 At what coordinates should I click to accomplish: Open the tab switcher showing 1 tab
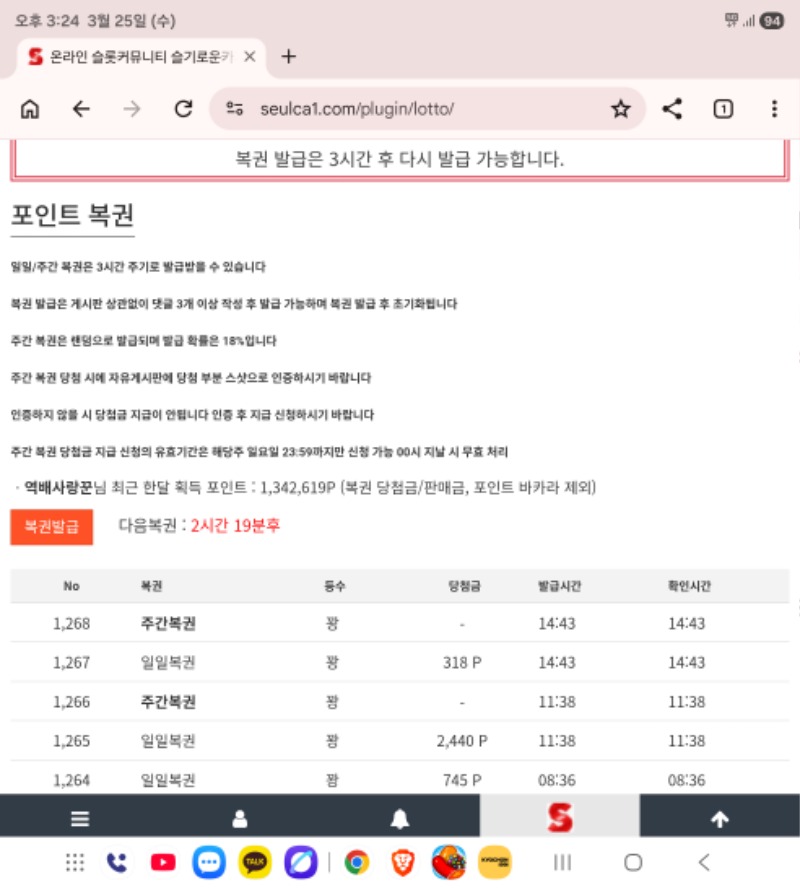pyautogui.click(x=723, y=109)
